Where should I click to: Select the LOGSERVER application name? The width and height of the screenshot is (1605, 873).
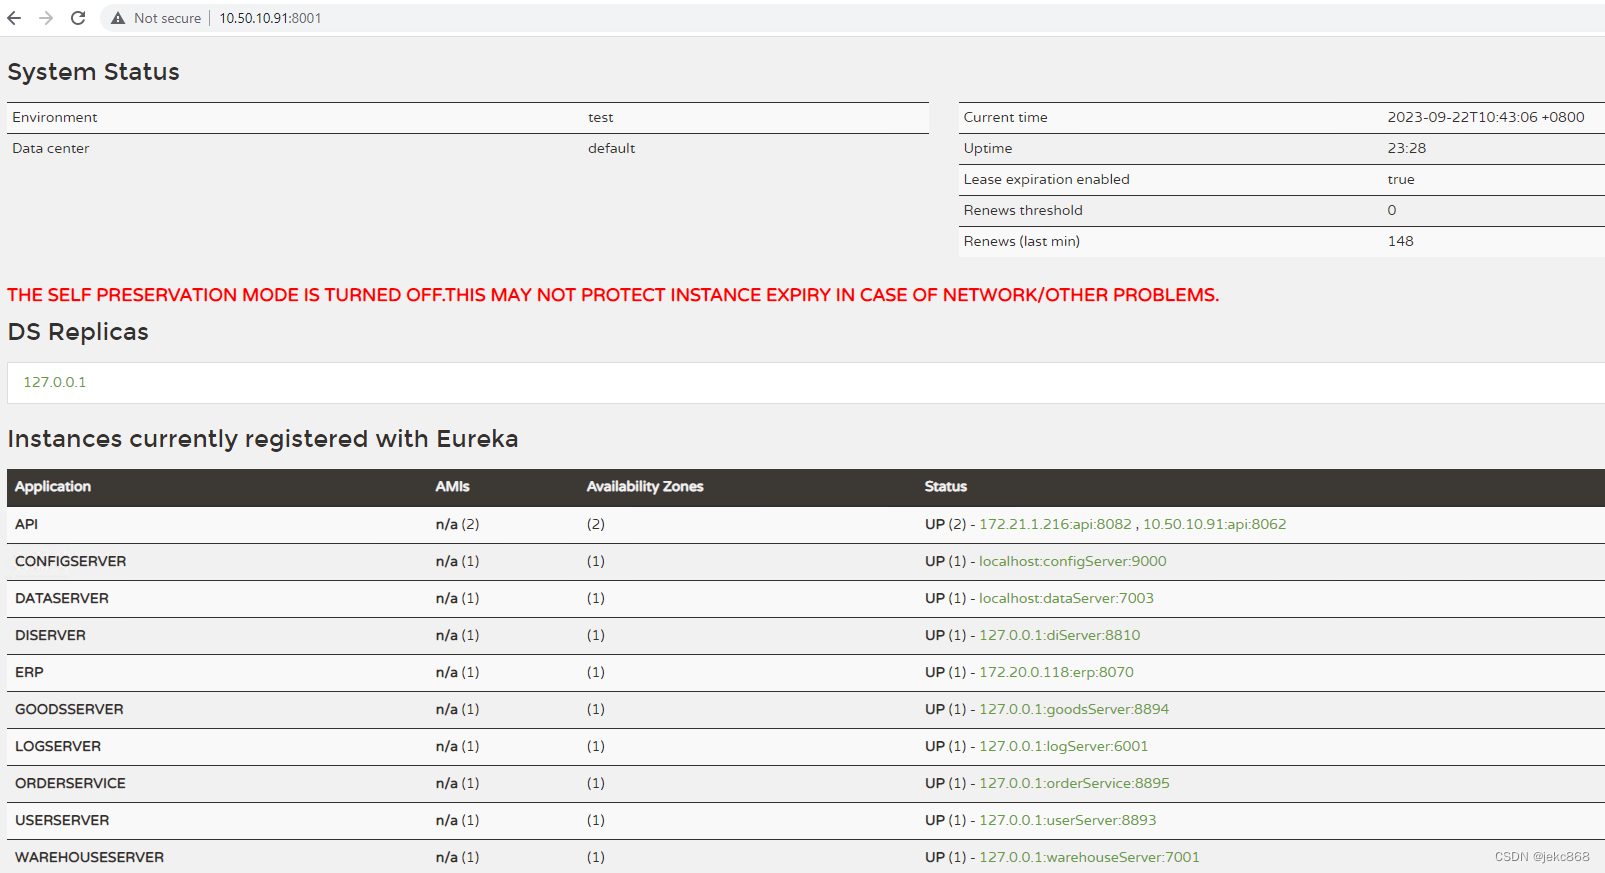point(58,746)
